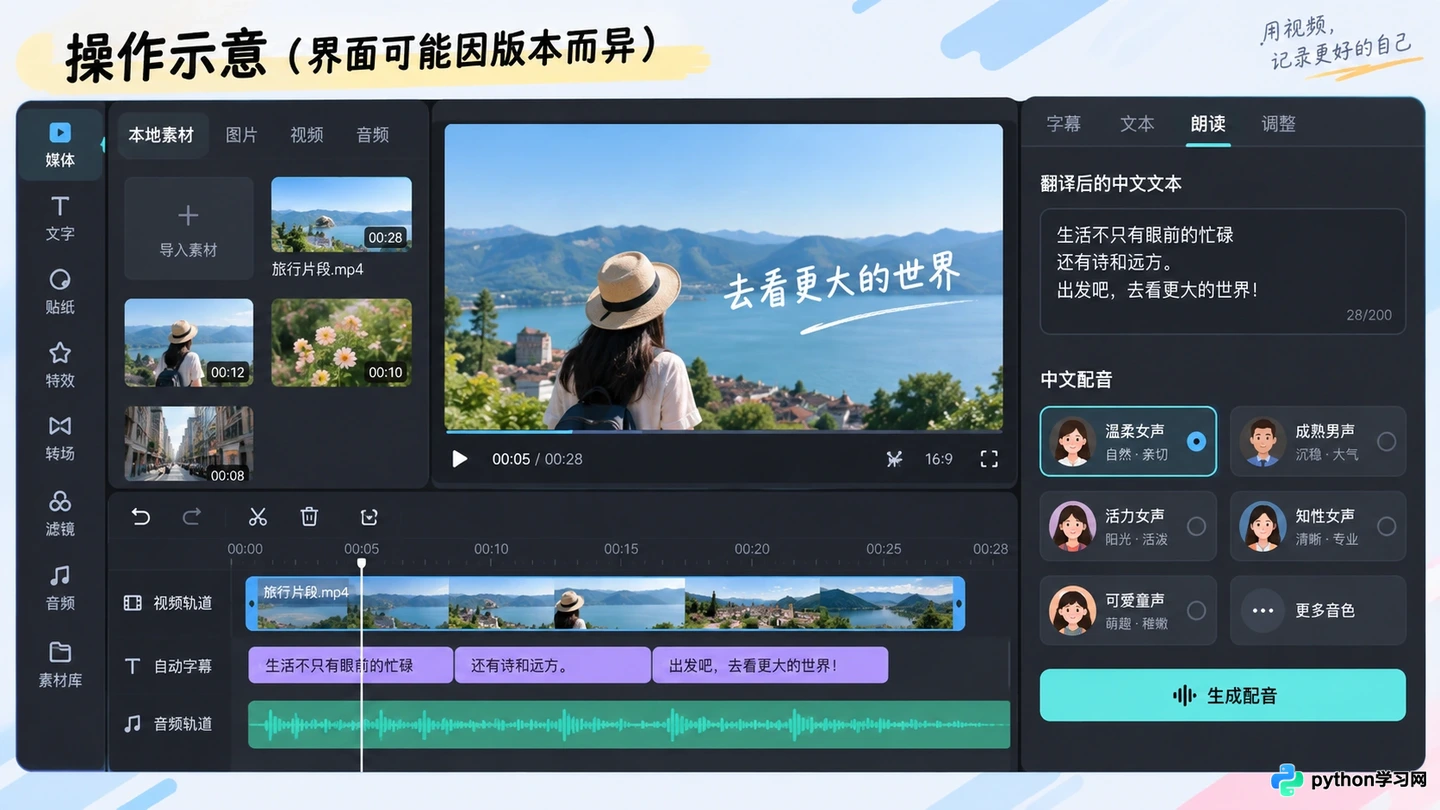Open the 特效 effects panel
The height and width of the screenshot is (810, 1440).
pyautogui.click(x=60, y=365)
